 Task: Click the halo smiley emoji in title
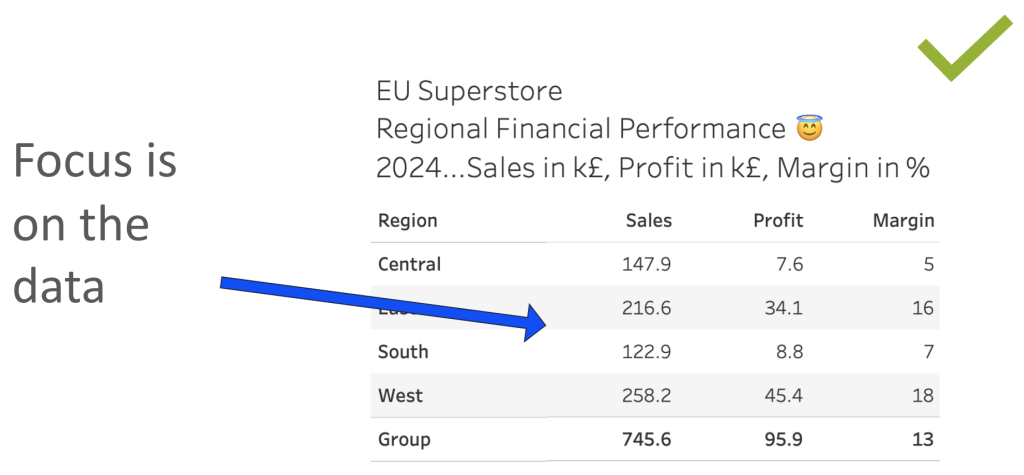click(x=810, y=128)
